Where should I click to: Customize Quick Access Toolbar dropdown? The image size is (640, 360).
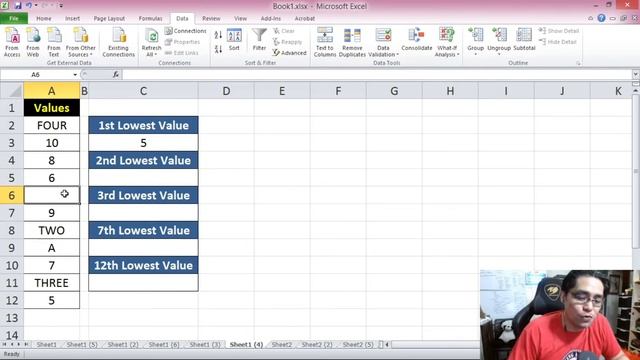(x=61, y=6)
